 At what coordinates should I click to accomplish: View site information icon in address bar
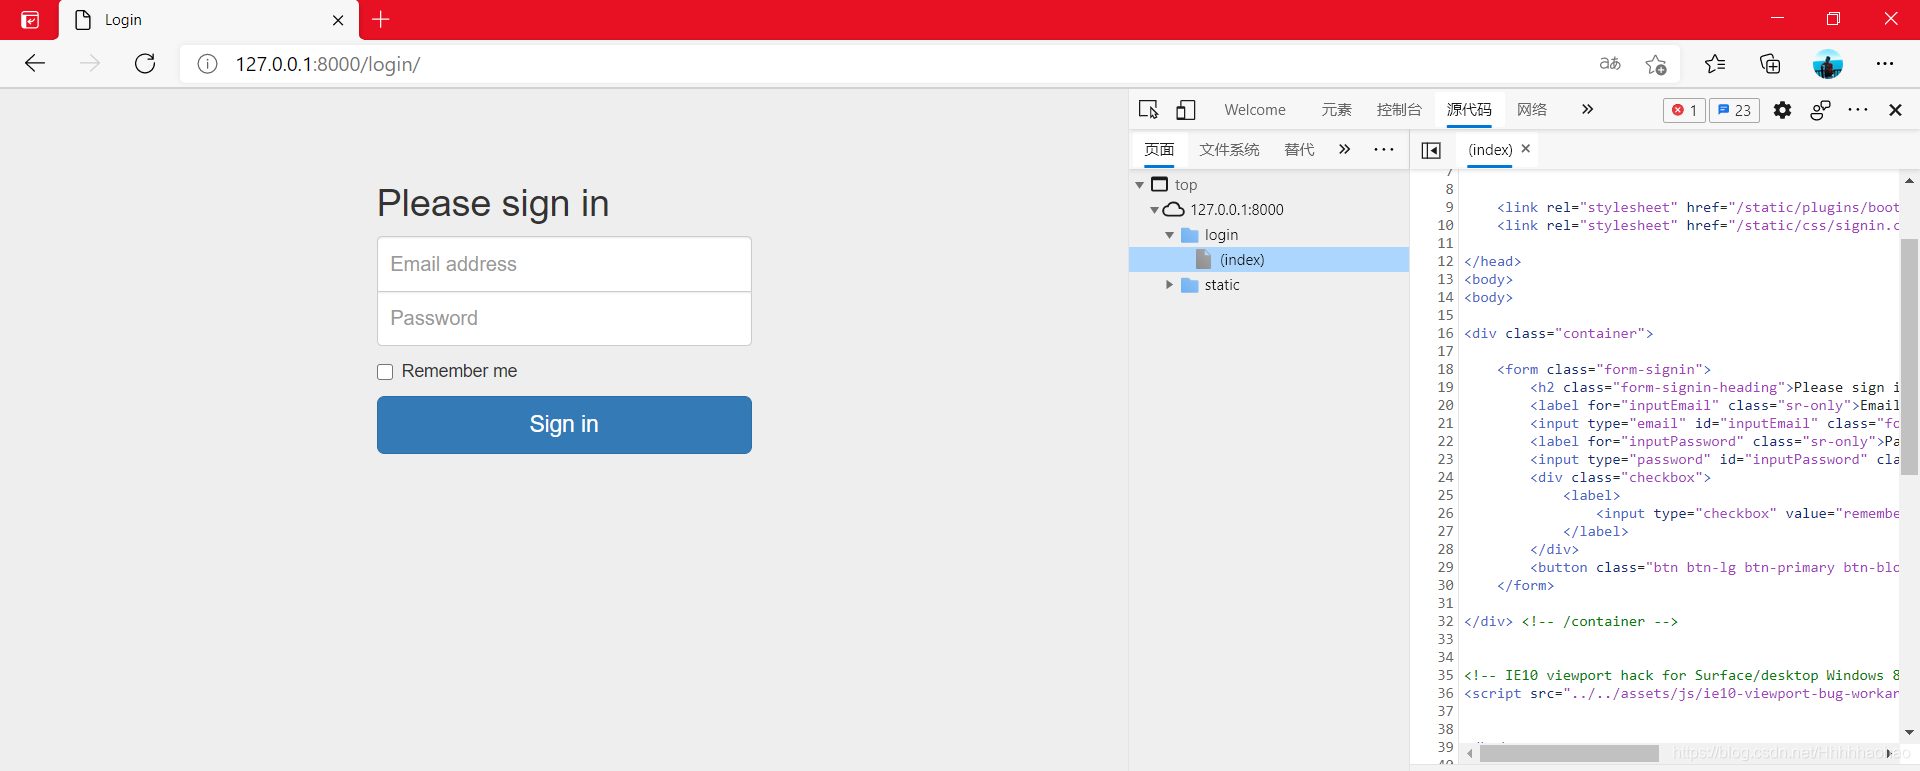click(x=207, y=64)
